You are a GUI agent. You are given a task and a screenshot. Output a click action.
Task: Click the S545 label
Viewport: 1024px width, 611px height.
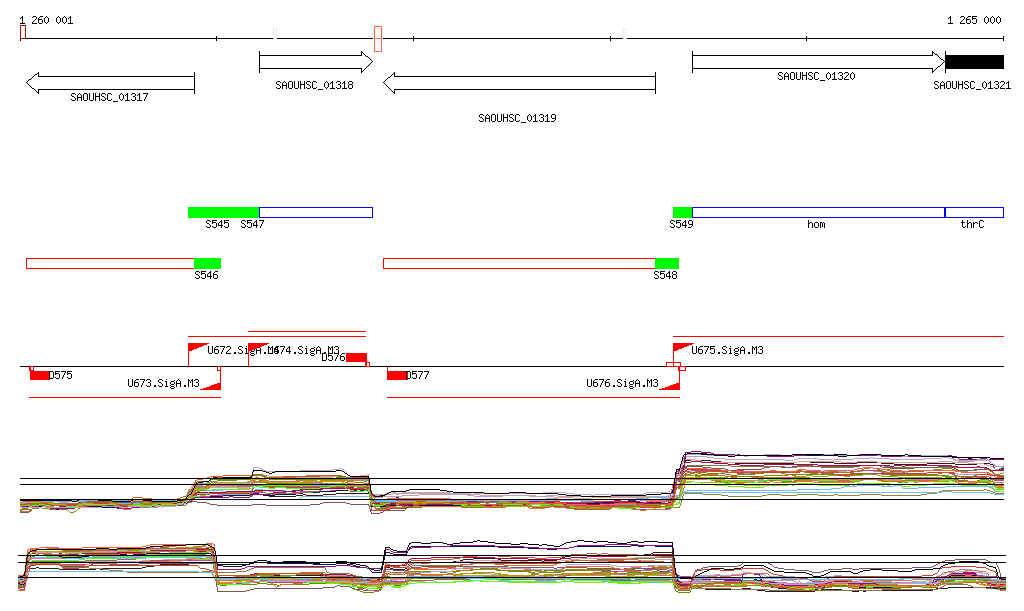[217, 225]
